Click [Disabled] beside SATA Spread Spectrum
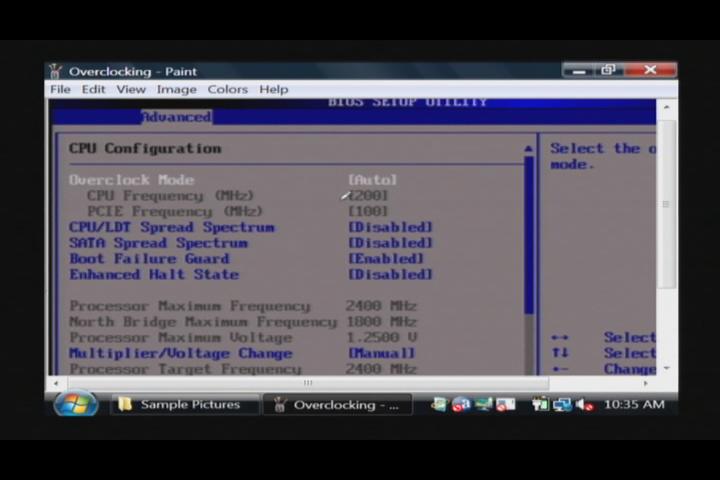720x480 pixels. point(390,243)
